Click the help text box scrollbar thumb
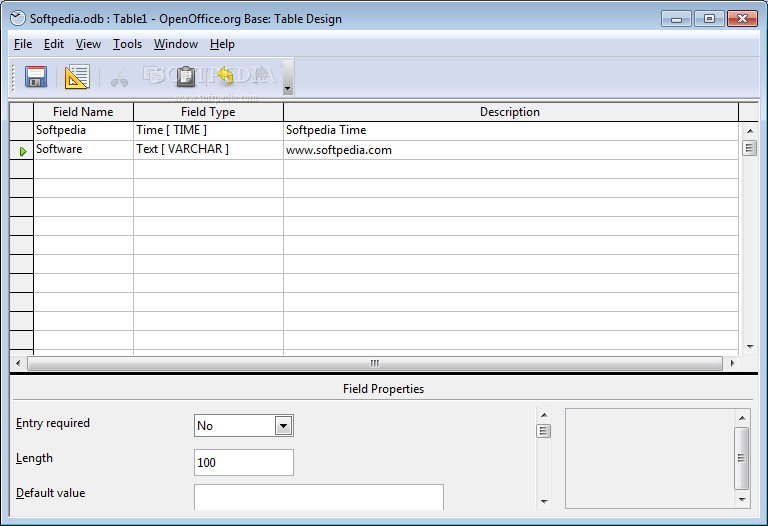The image size is (768, 526). pos(742,458)
